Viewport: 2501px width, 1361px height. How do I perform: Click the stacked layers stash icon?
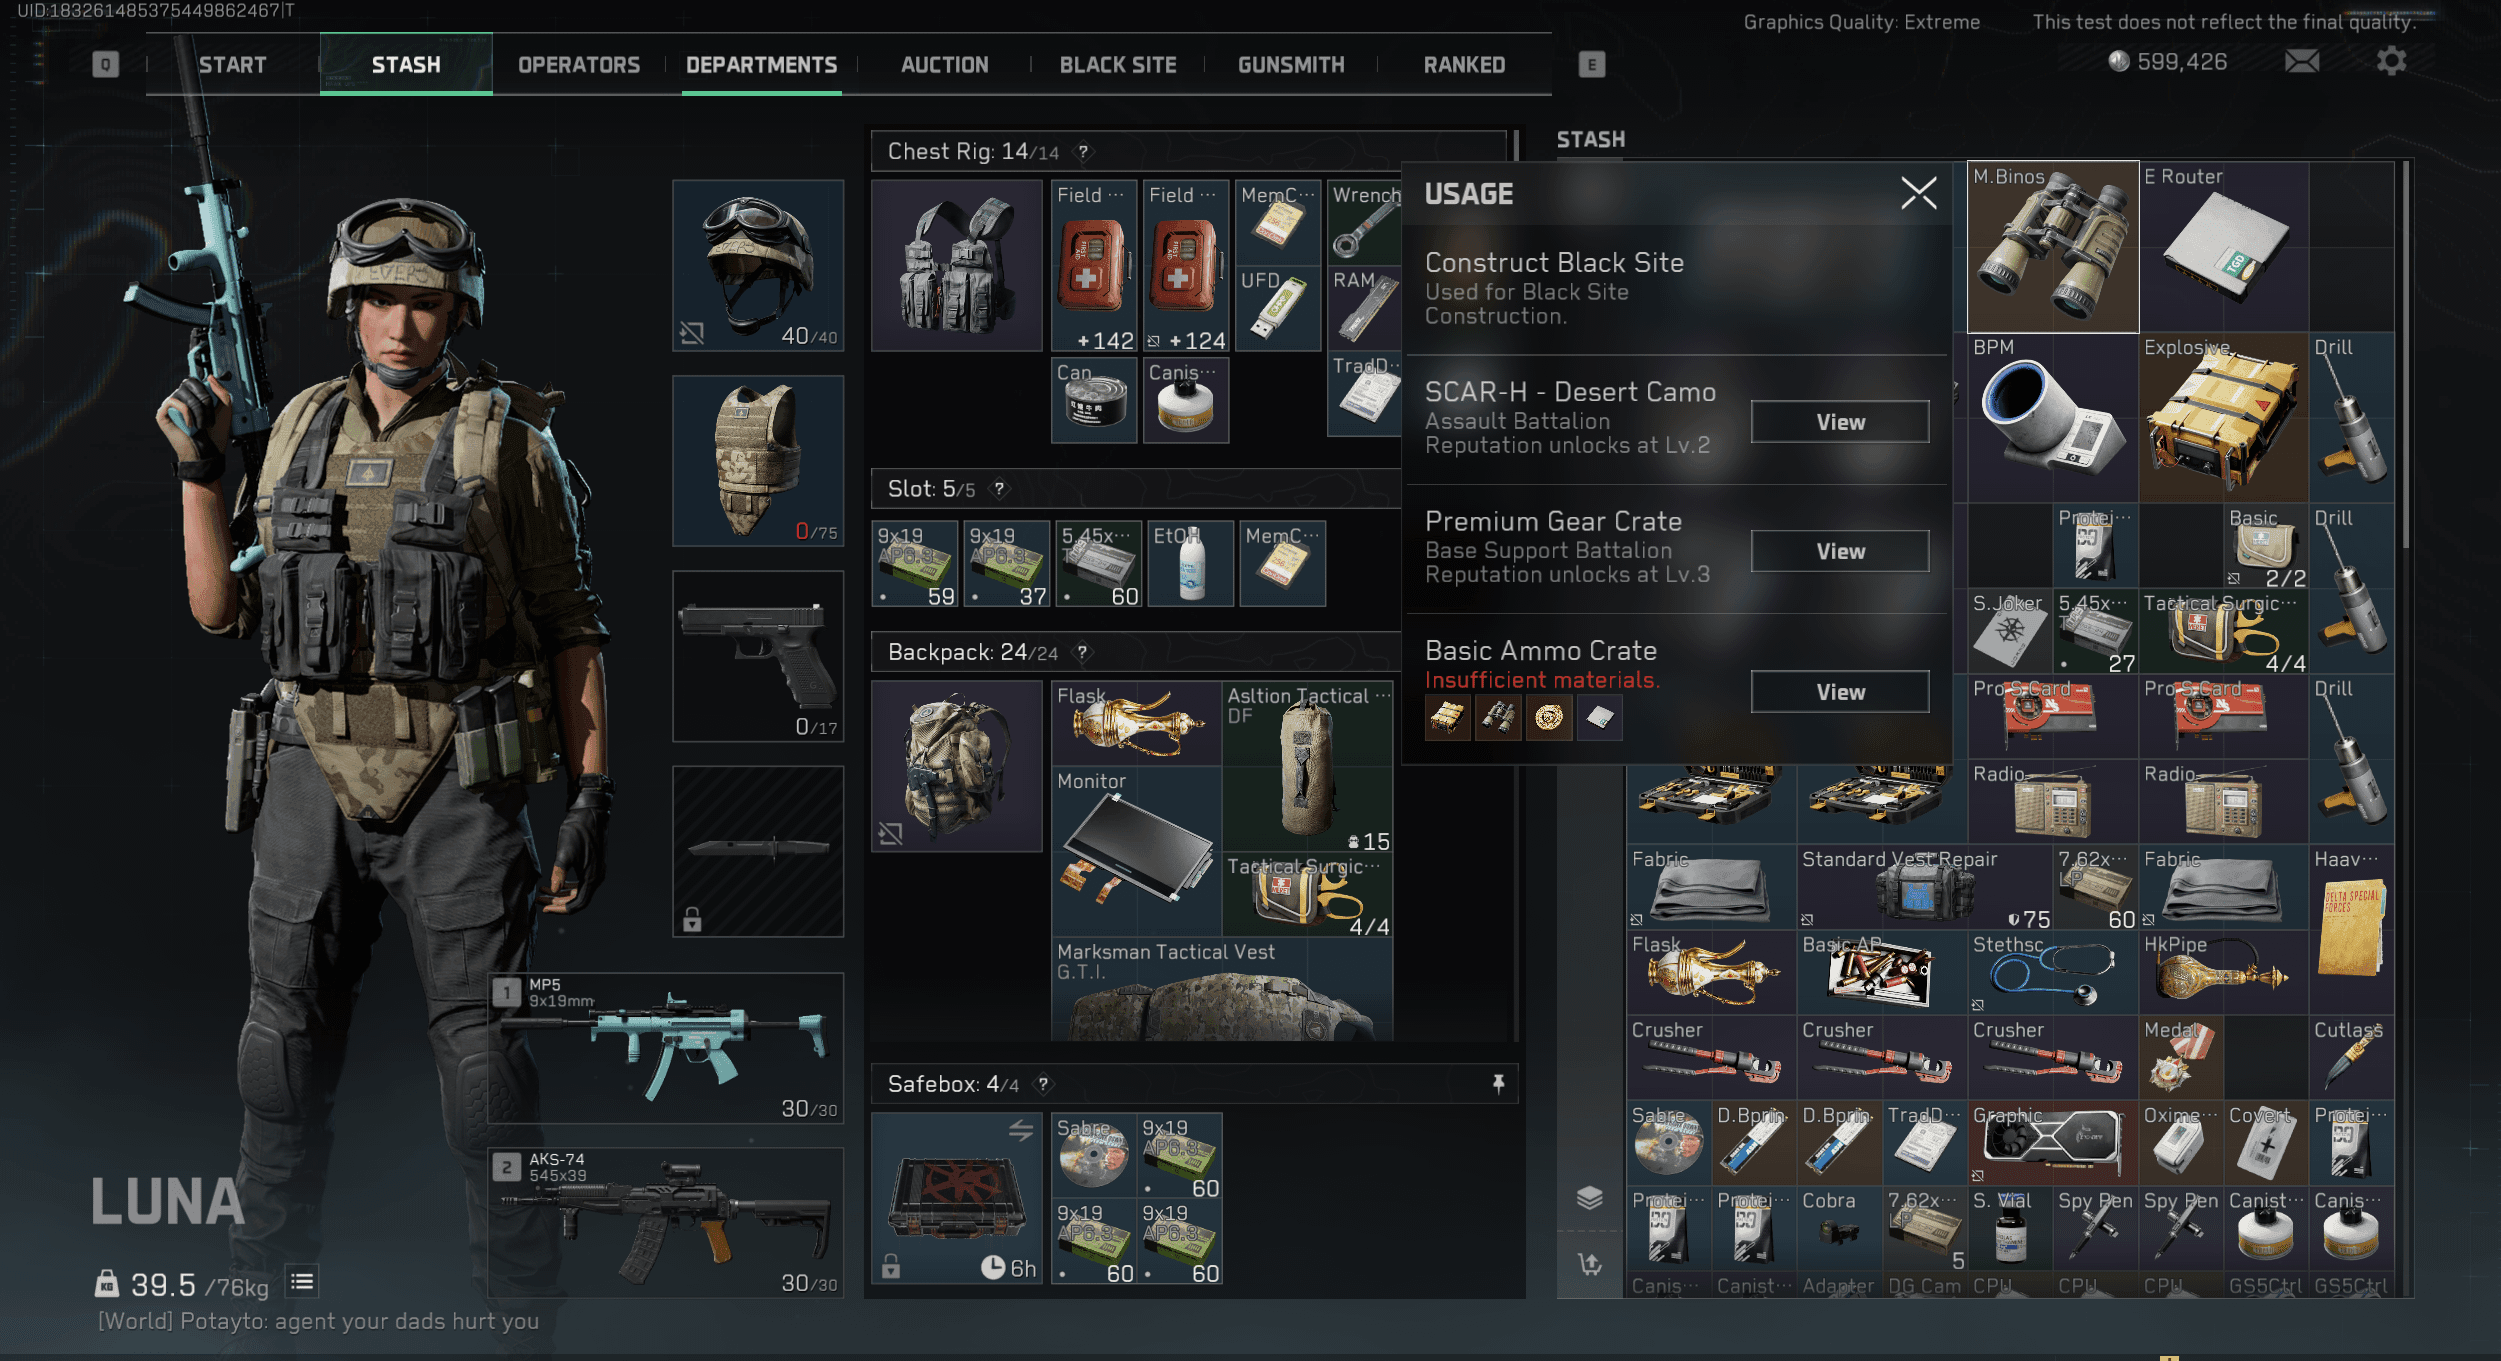pos(1589,1197)
